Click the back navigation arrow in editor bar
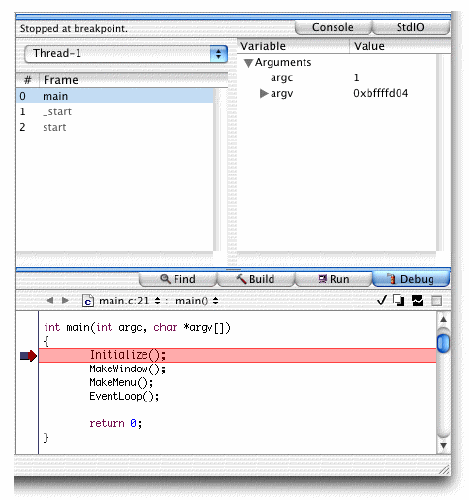469x500 pixels. pos(50,300)
